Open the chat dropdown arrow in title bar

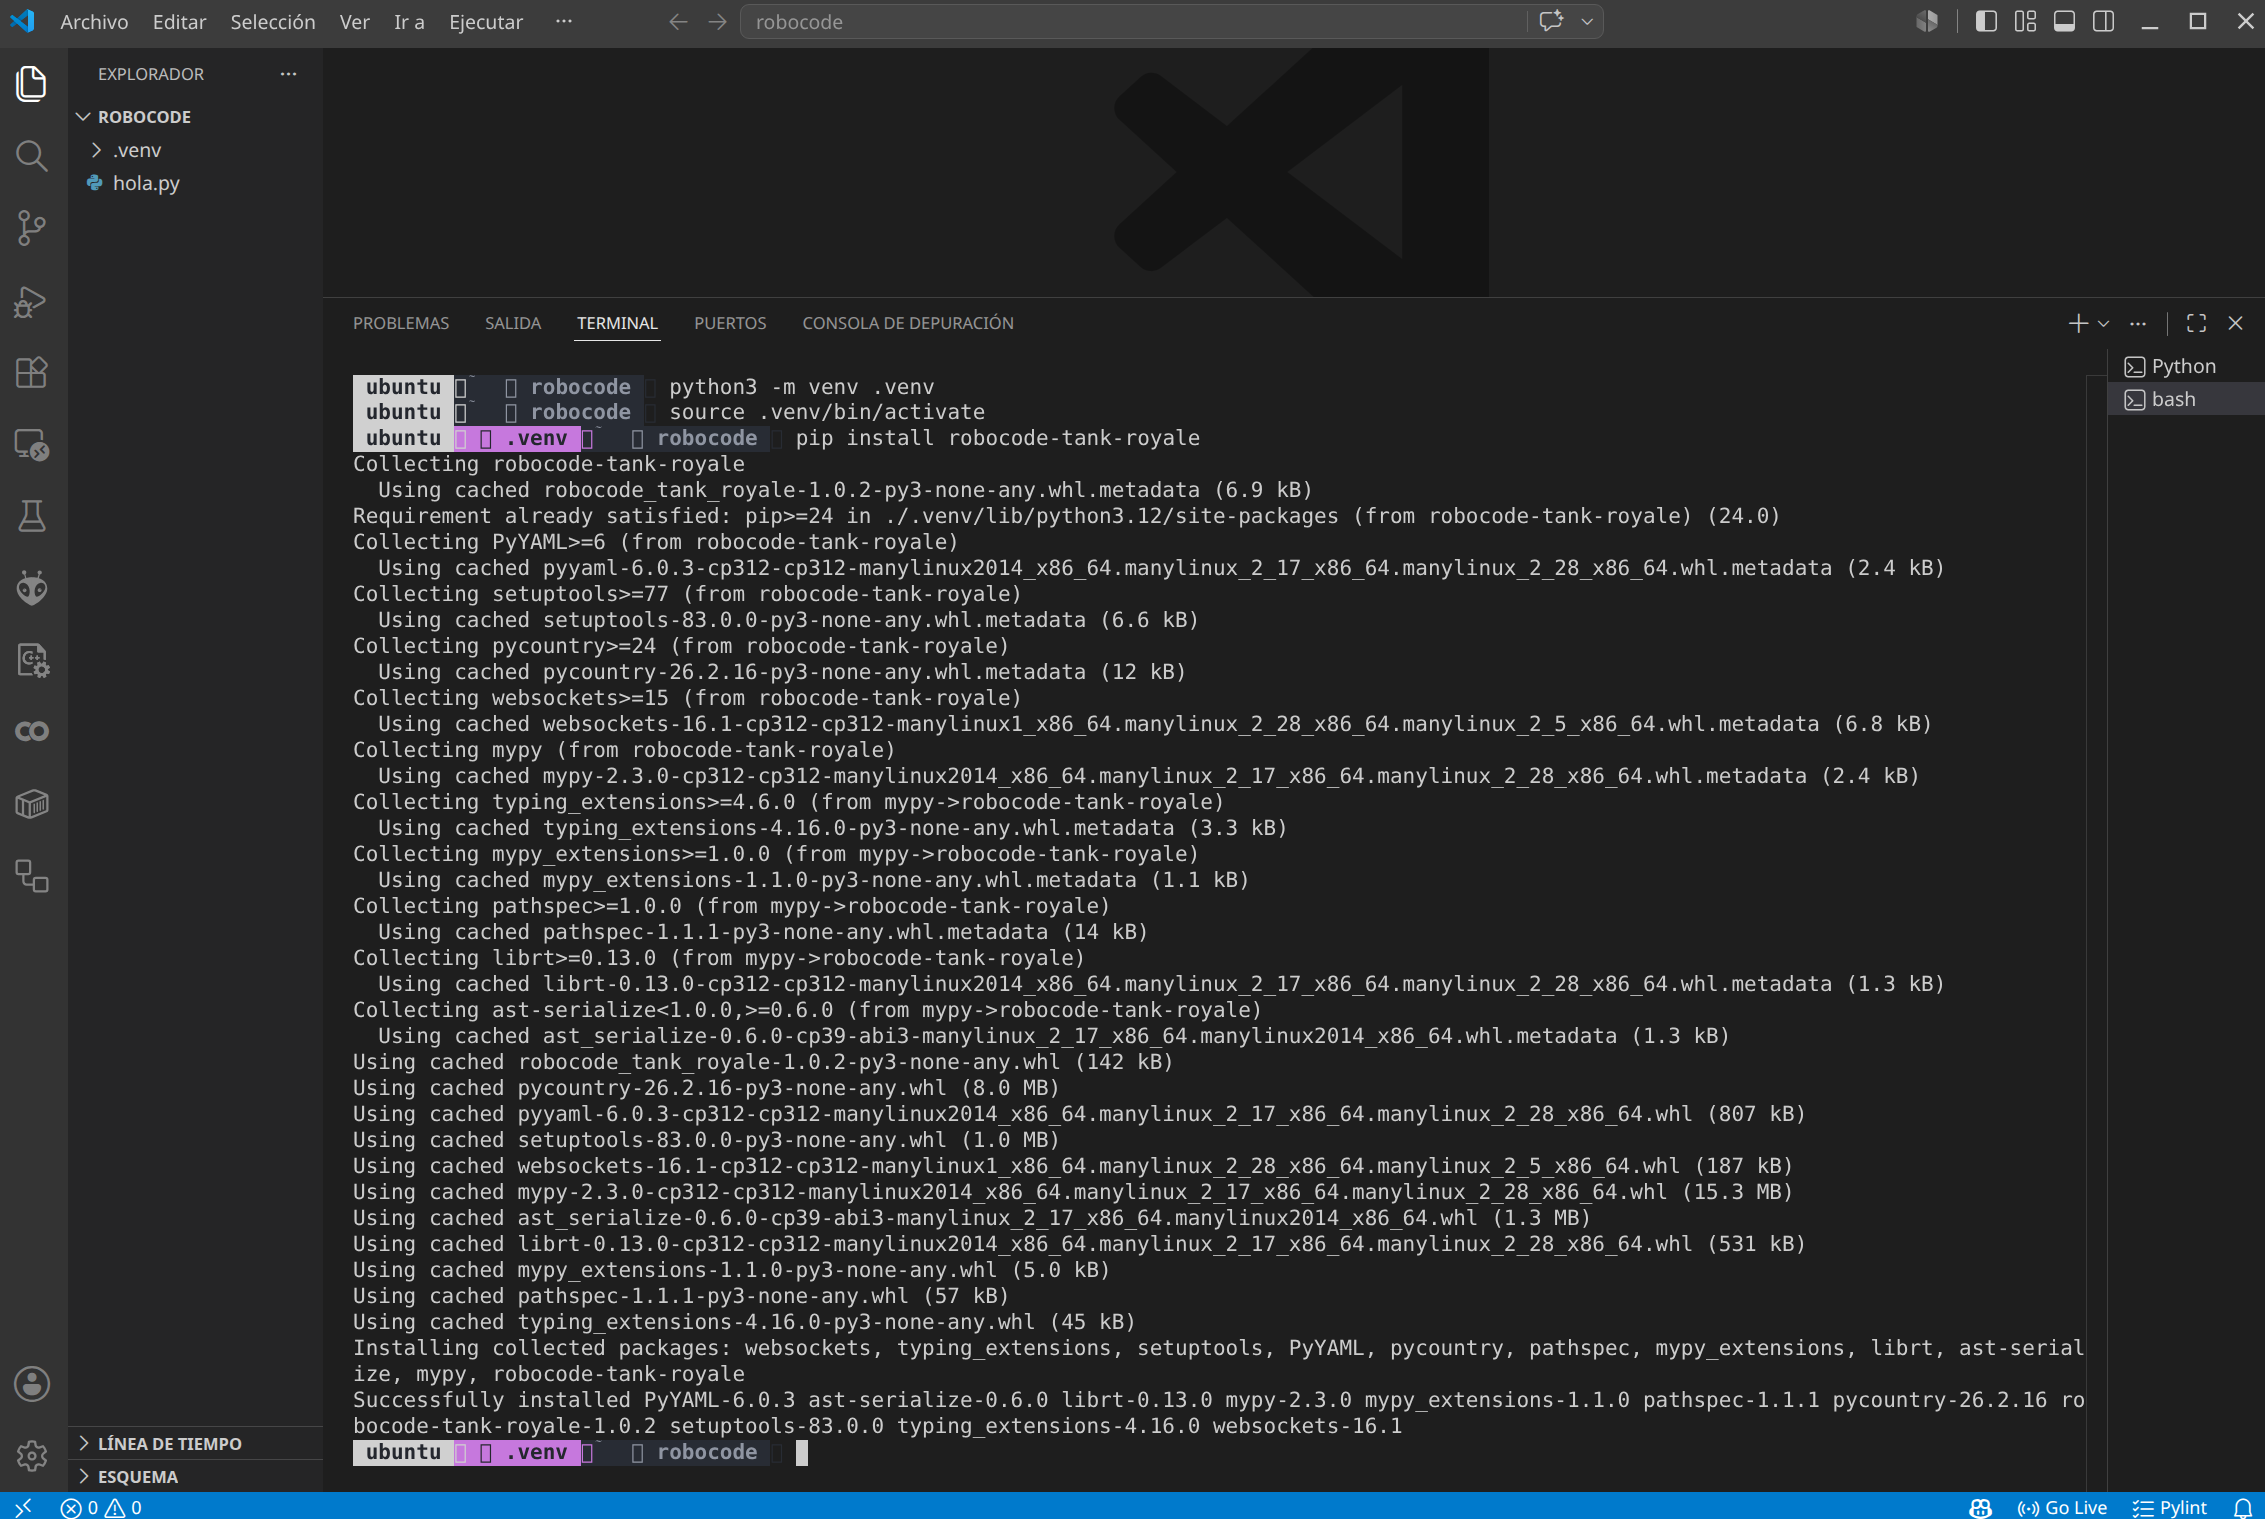click(1587, 21)
